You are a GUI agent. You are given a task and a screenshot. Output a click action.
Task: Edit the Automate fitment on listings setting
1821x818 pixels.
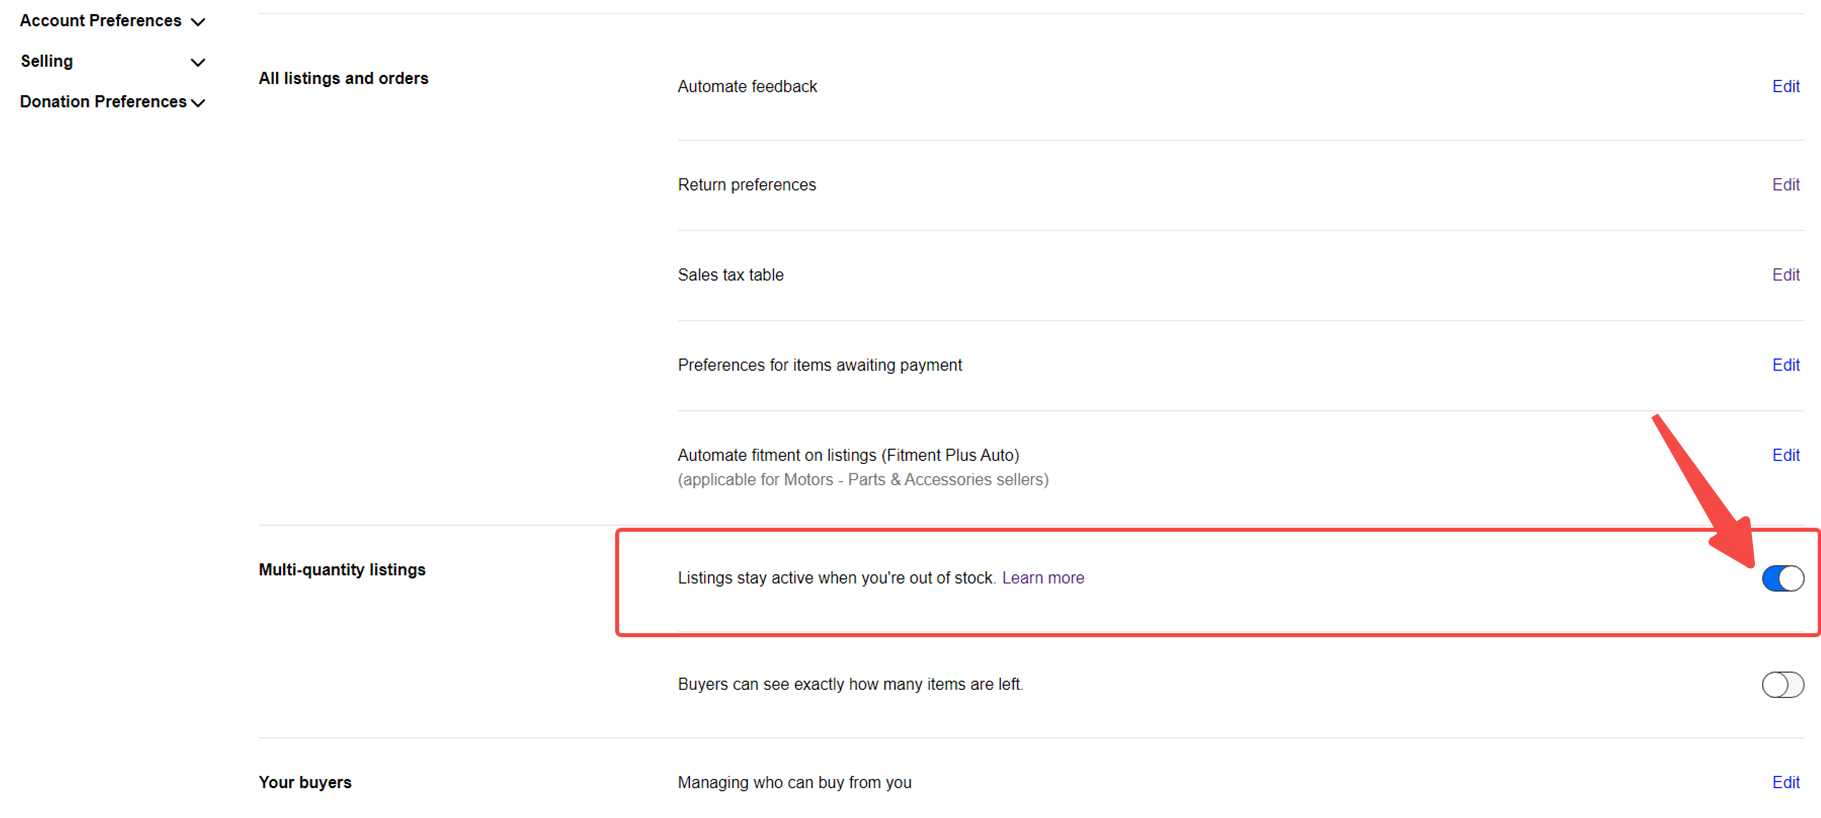tap(1785, 455)
